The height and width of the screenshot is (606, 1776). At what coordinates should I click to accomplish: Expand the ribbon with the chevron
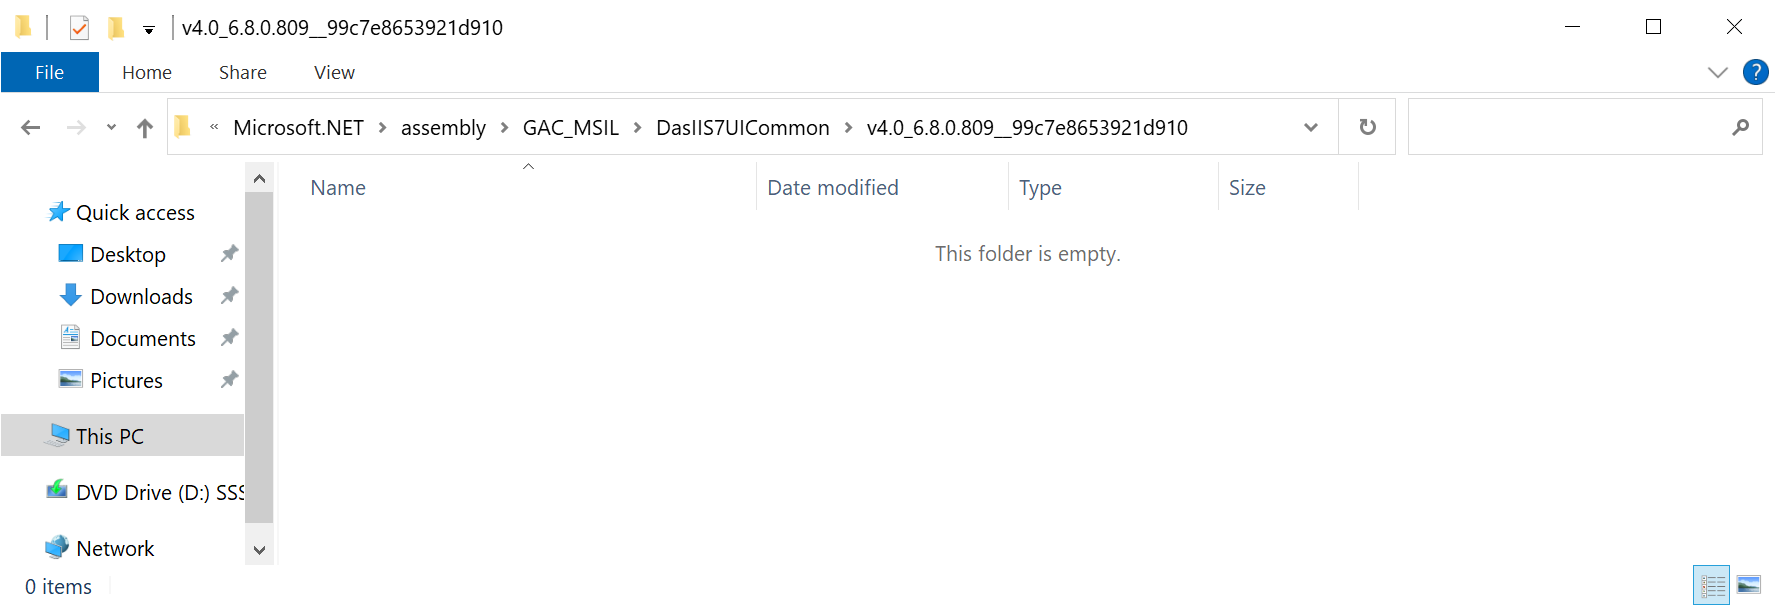[1718, 72]
